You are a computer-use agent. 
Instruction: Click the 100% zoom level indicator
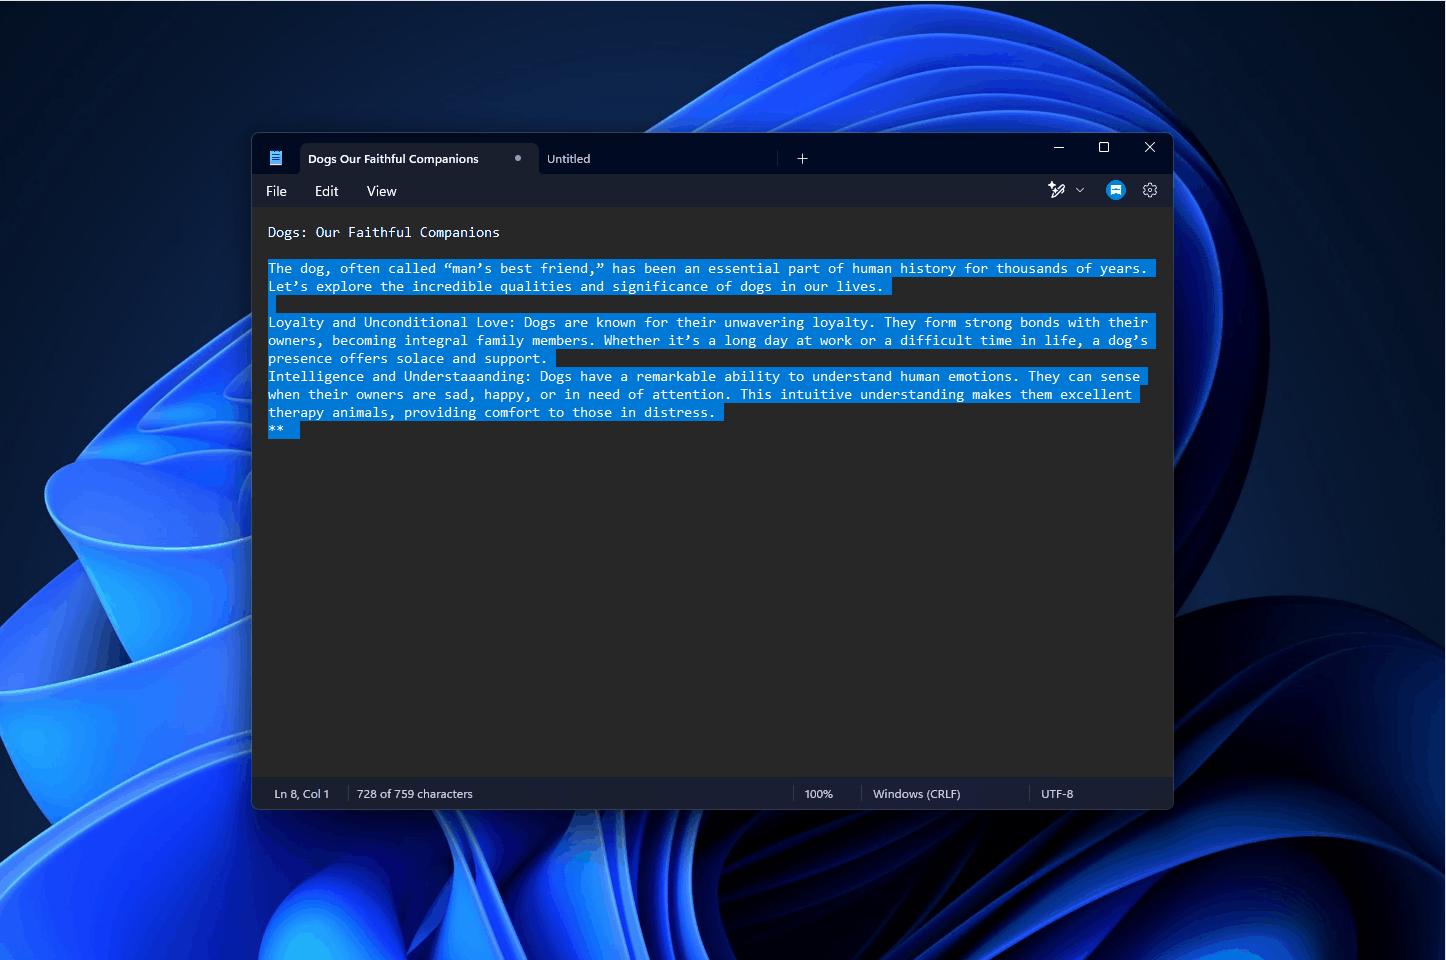tap(818, 793)
